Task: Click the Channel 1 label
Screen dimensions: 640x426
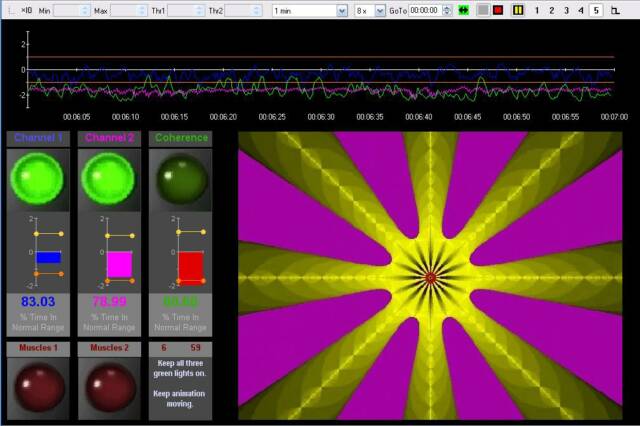Action: [38, 138]
